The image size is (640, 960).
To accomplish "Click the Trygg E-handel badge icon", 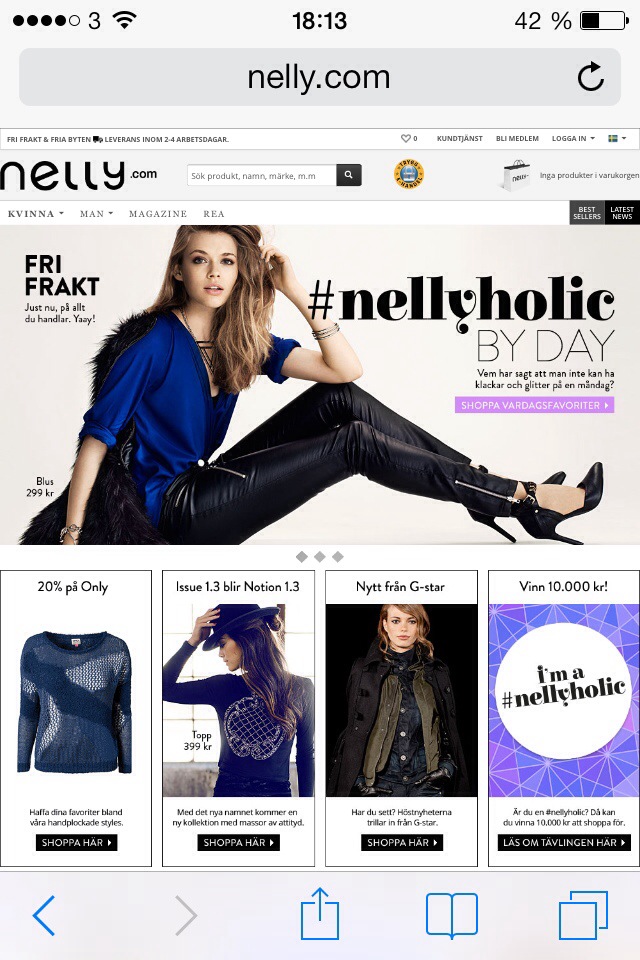I will pos(408,174).
